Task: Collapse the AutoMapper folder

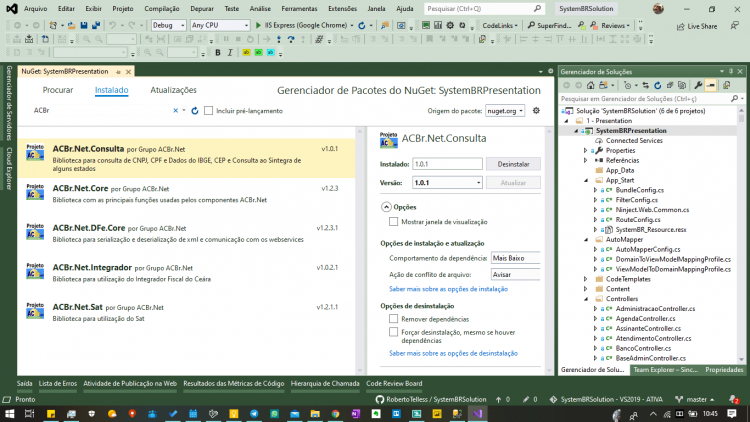Action: (x=585, y=239)
